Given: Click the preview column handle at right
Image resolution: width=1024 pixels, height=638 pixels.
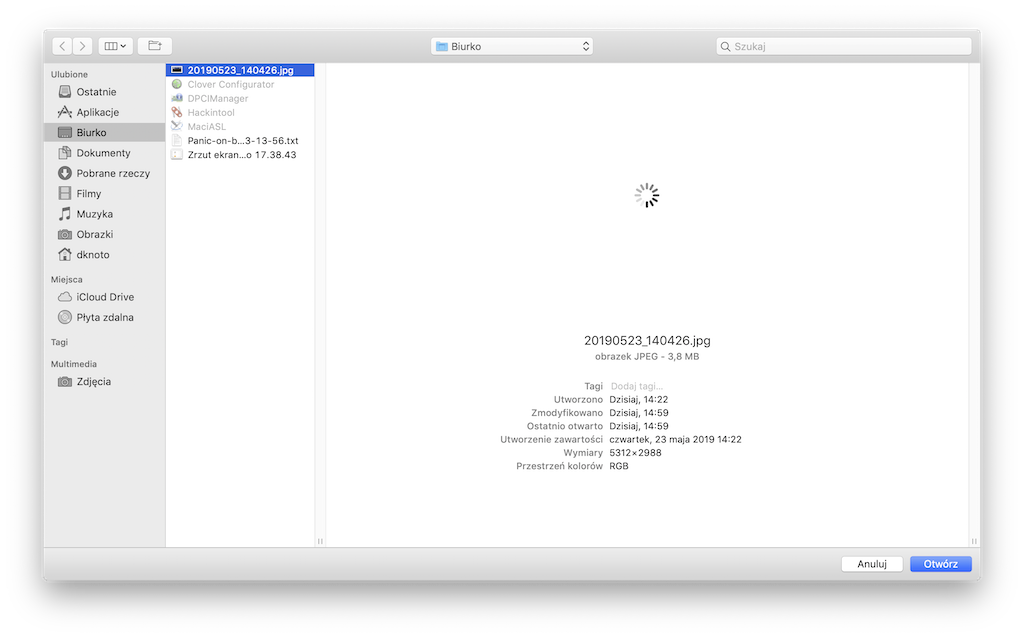Looking at the screenshot, I should 974,541.
